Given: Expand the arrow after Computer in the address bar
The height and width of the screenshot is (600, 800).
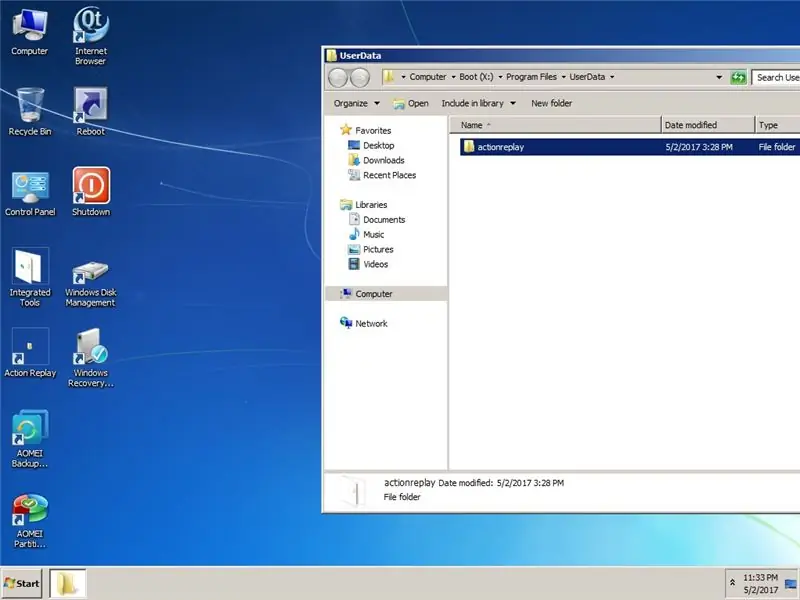Looking at the screenshot, I should pos(453,77).
